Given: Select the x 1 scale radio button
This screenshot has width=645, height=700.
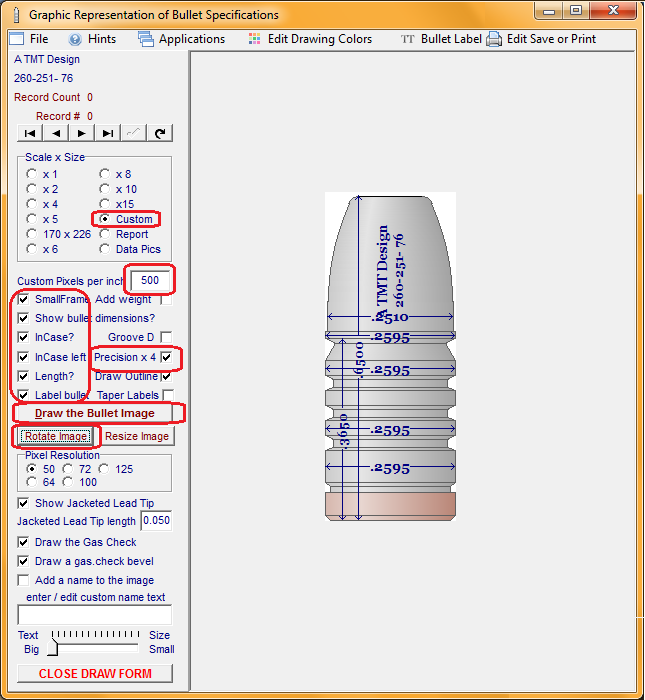Looking at the screenshot, I should tap(31, 174).
